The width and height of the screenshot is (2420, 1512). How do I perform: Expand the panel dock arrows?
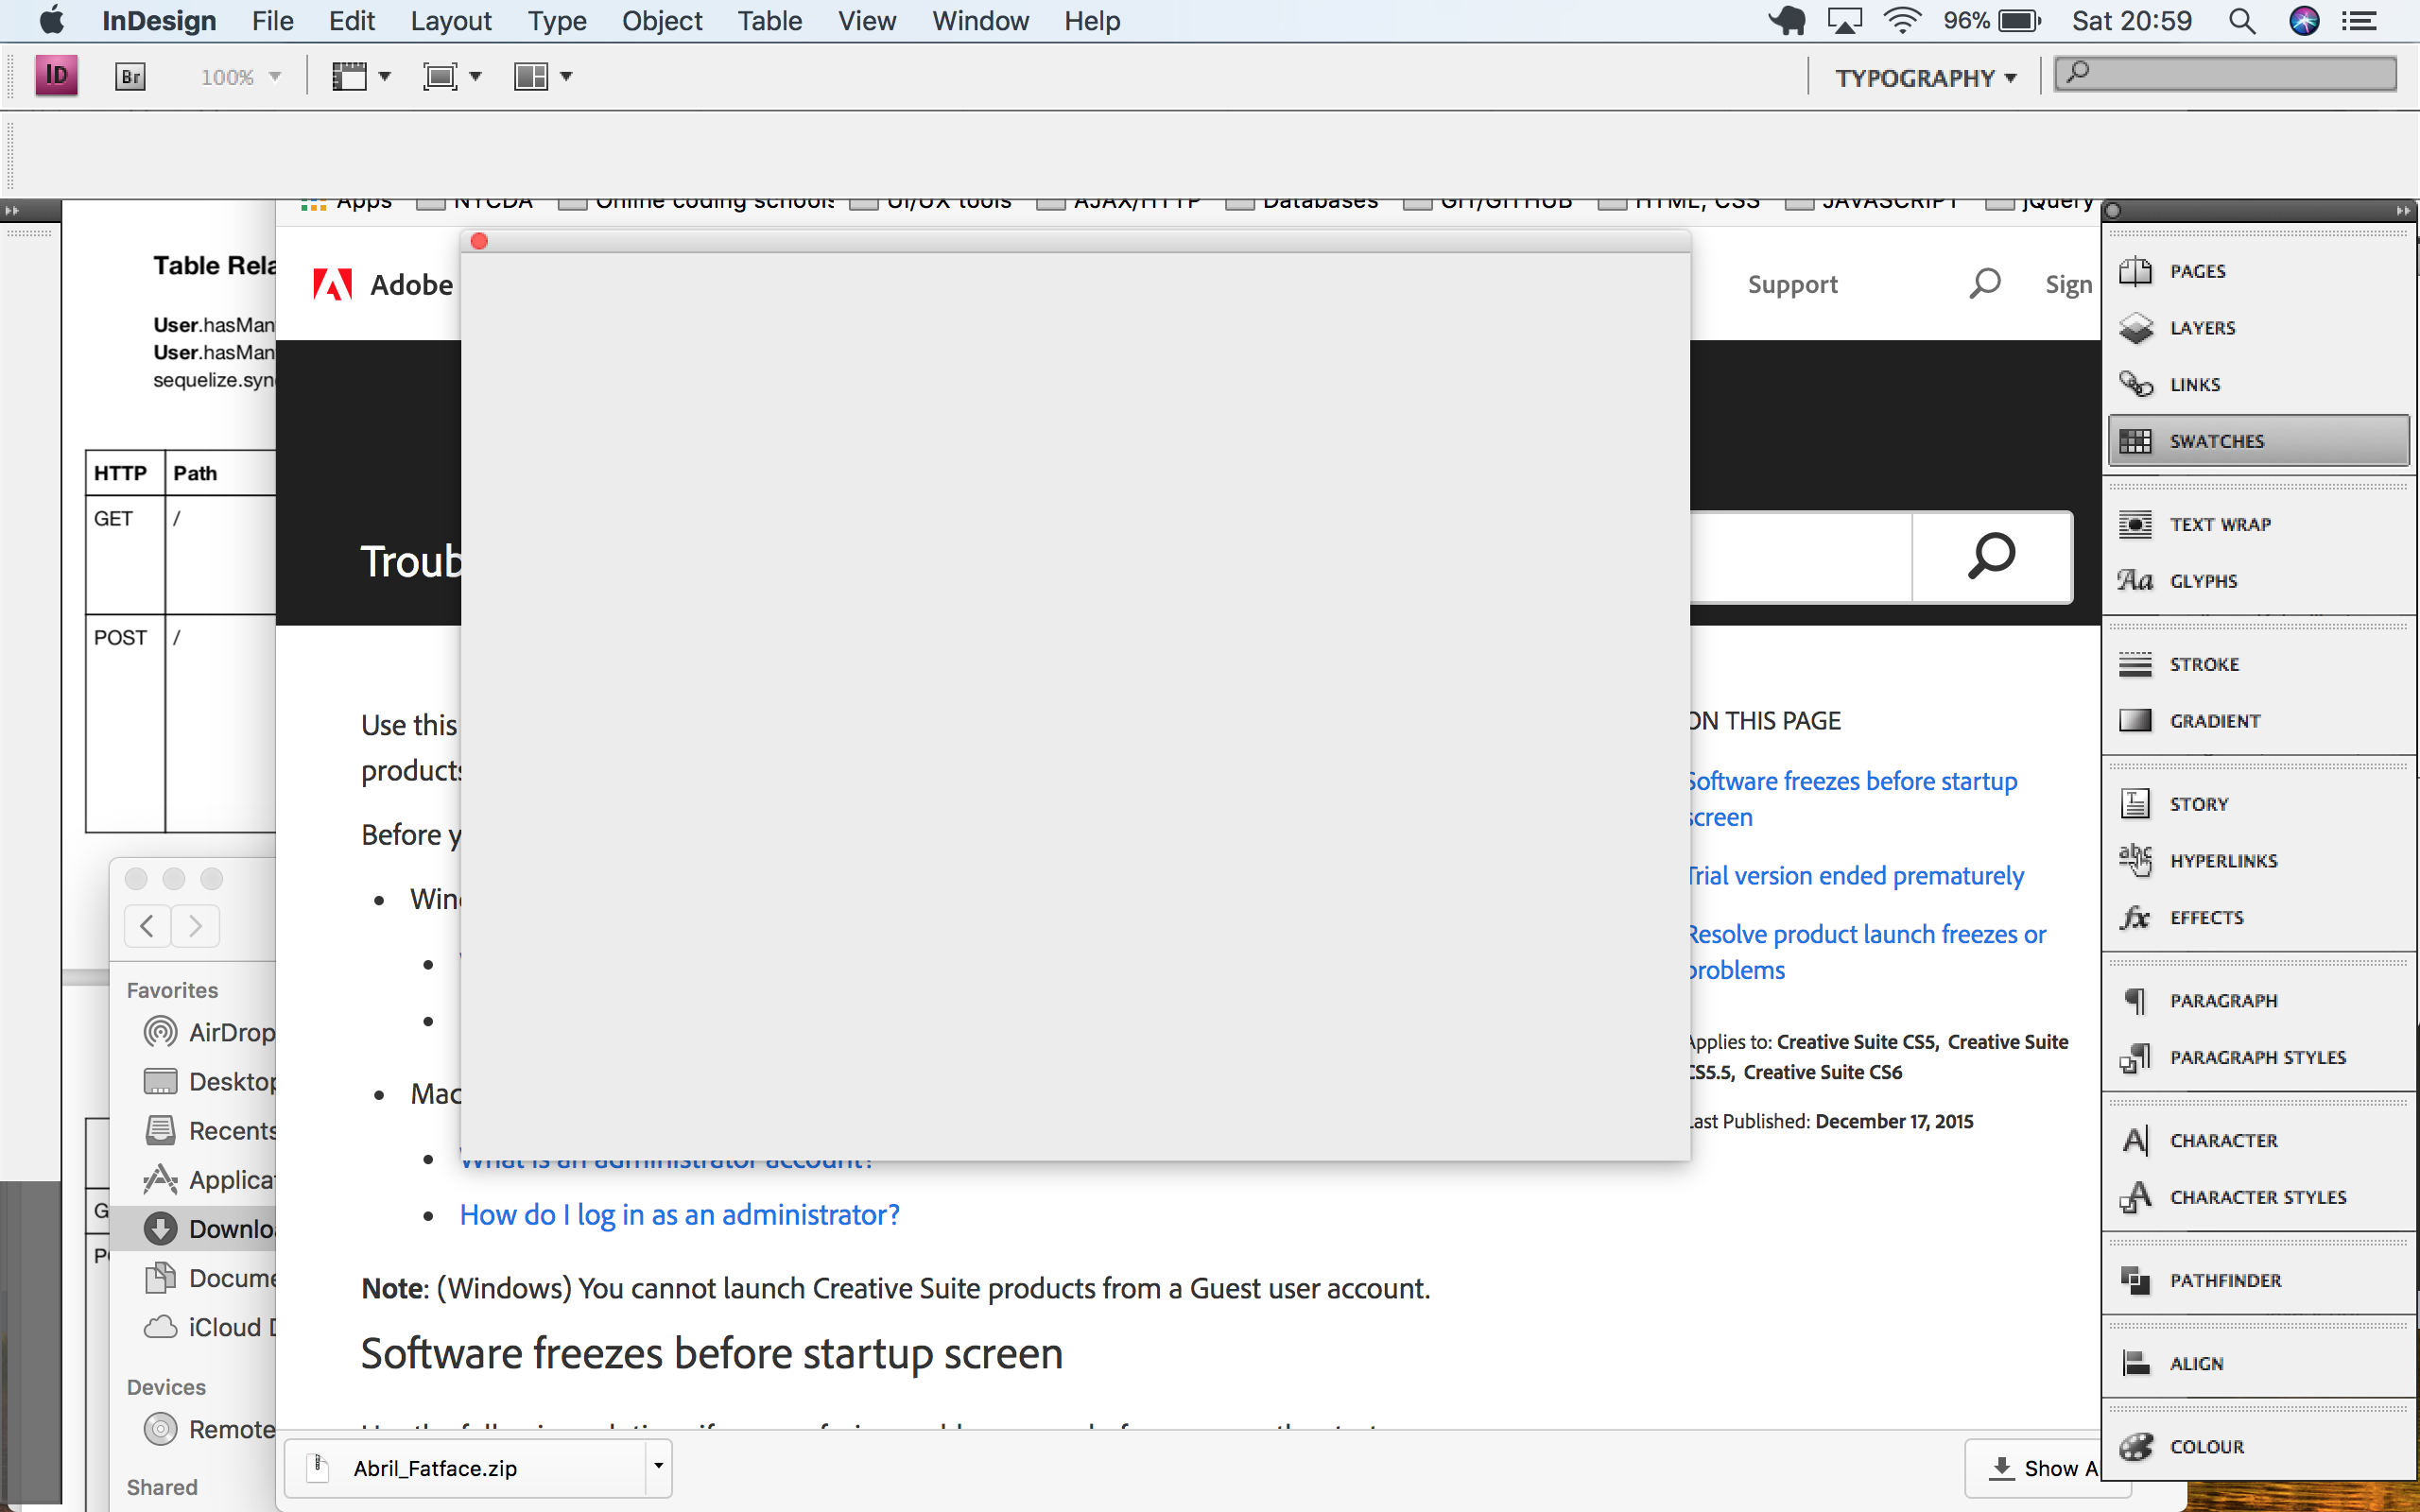coord(2402,211)
